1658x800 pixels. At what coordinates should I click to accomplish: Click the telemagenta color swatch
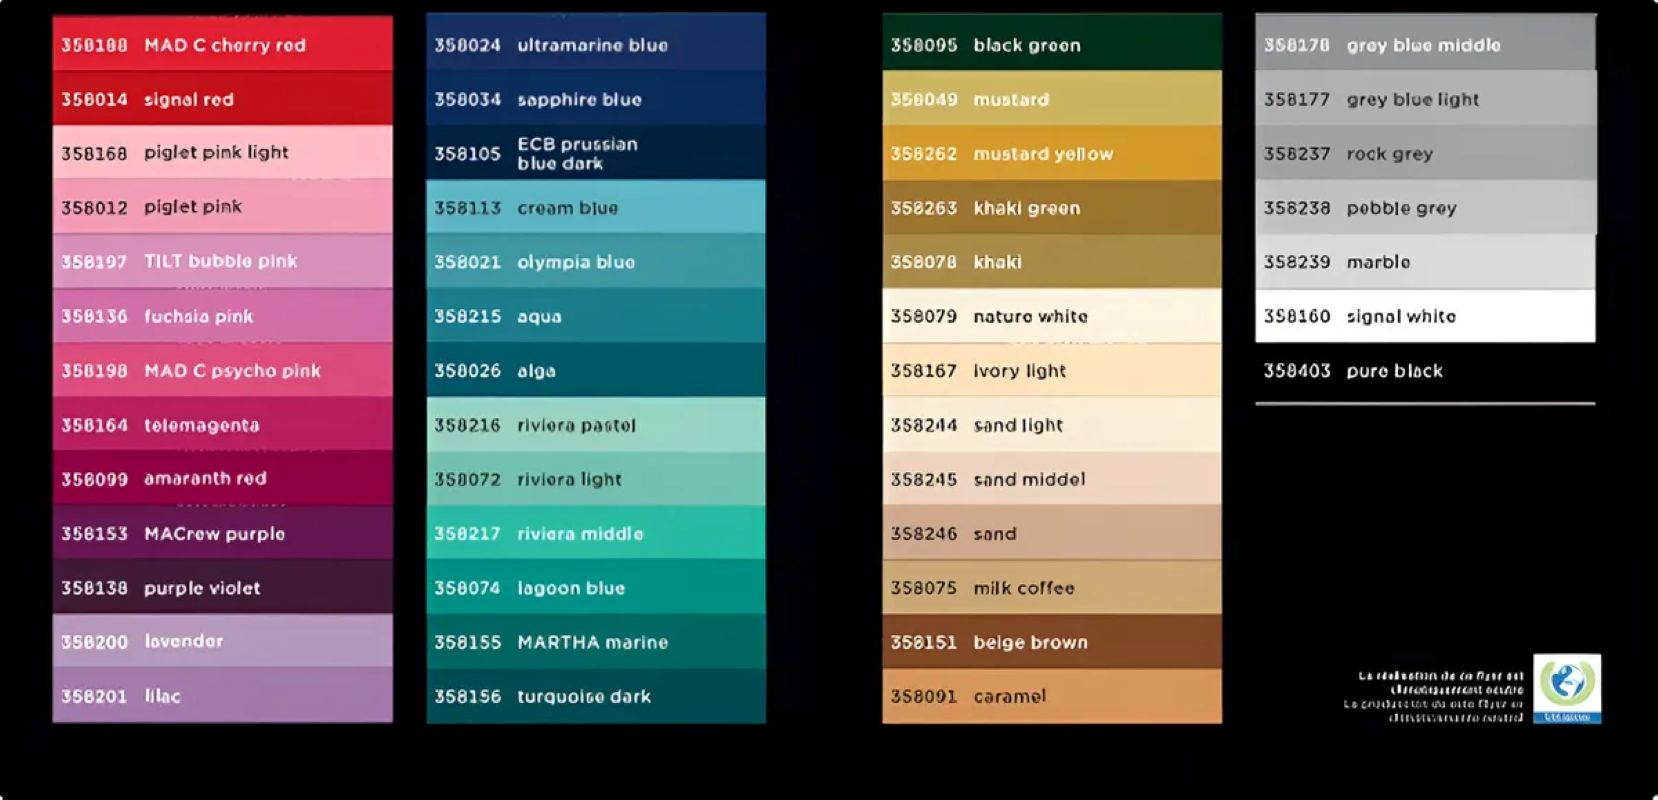tap(222, 425)
